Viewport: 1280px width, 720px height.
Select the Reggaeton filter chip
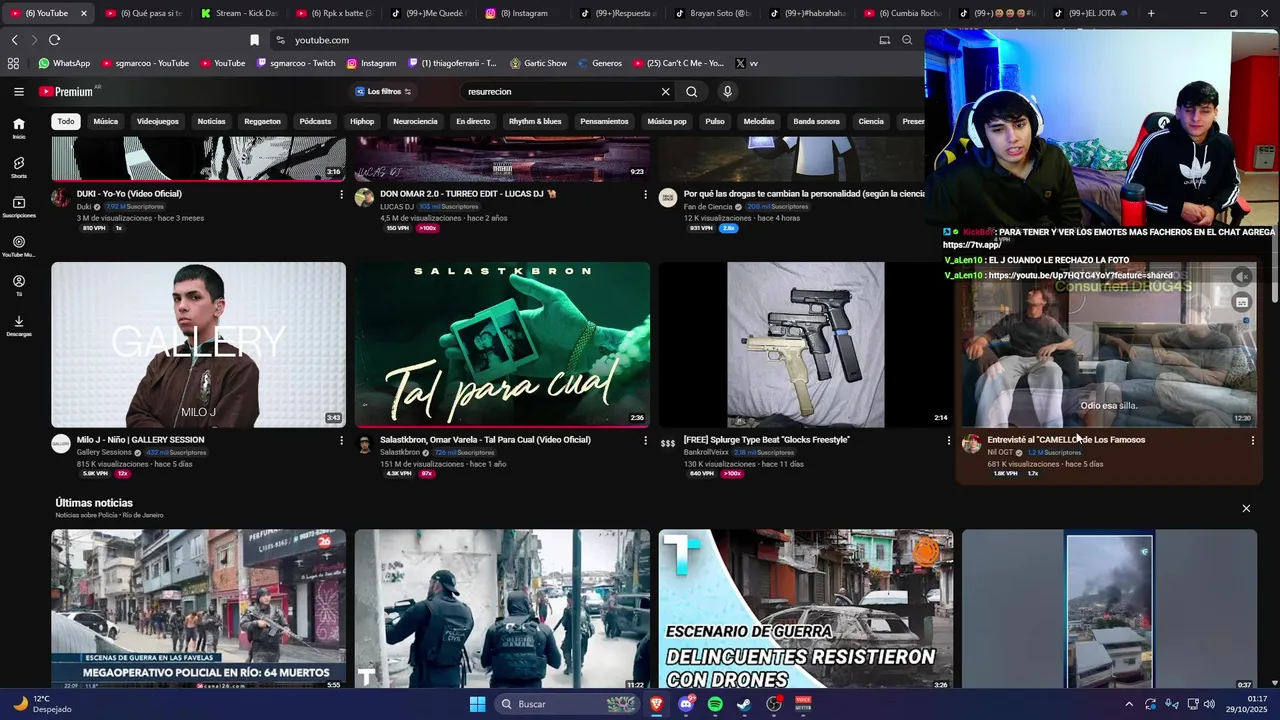click(x=262, y=121)
